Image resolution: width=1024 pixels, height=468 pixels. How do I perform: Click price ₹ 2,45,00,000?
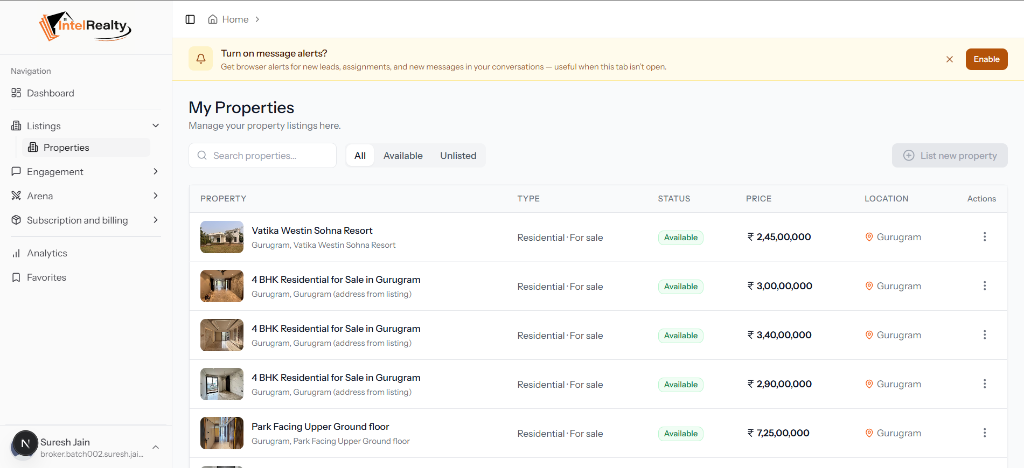tap(779, 237)
